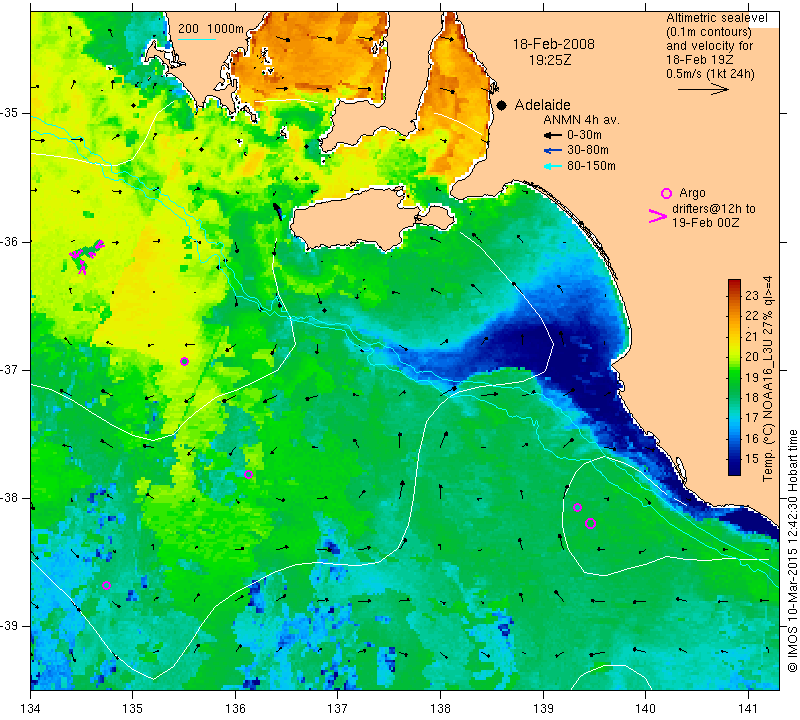
Task: Click the 19-Feb 00Z legend text
Action: (x=705, y=222)
